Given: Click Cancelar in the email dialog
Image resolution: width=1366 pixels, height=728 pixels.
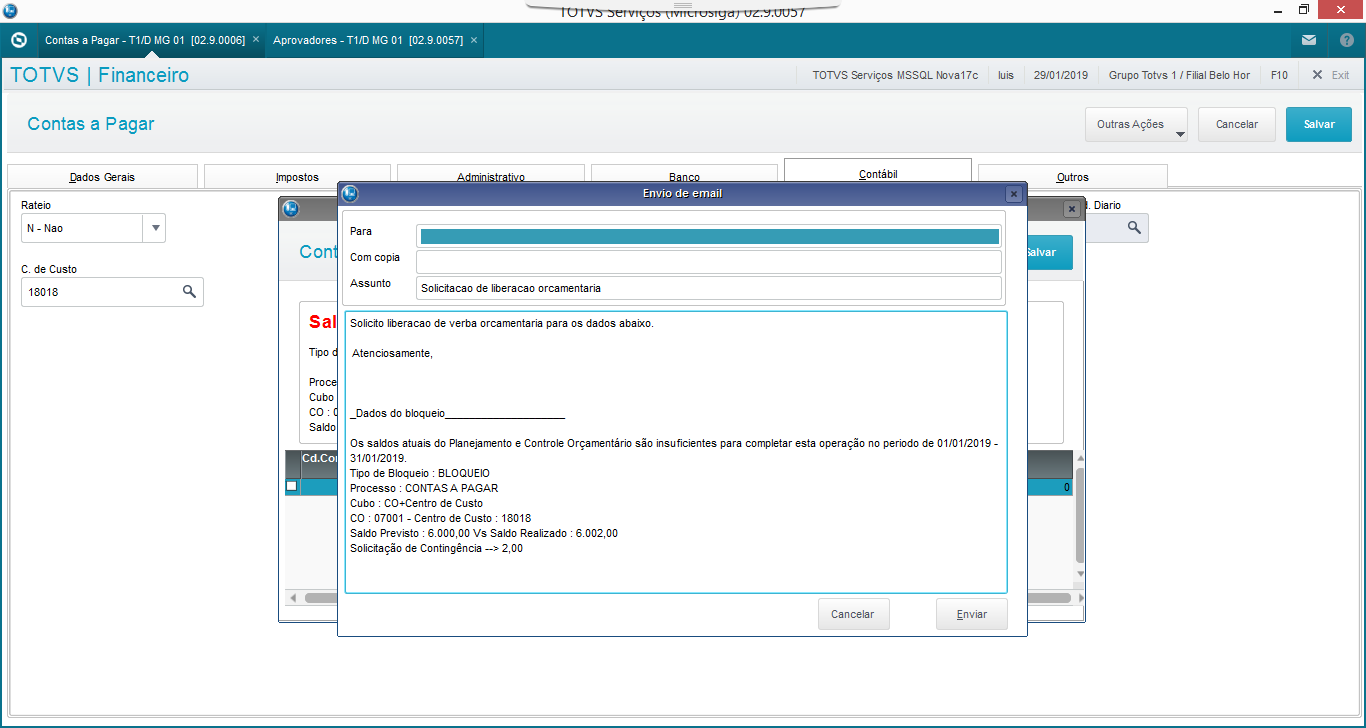Looking at the screenshot, I should [x=853, y=614].
